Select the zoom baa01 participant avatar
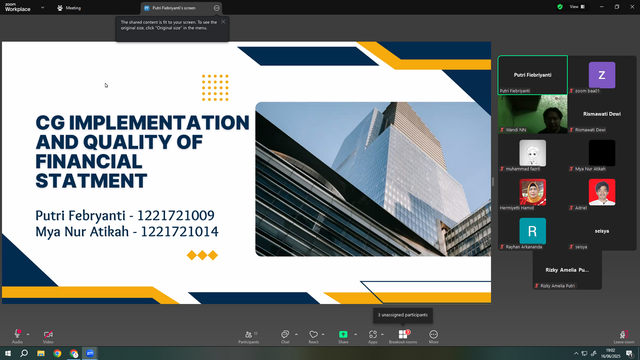This screenshot has width=640, height=360. (602, 75)
